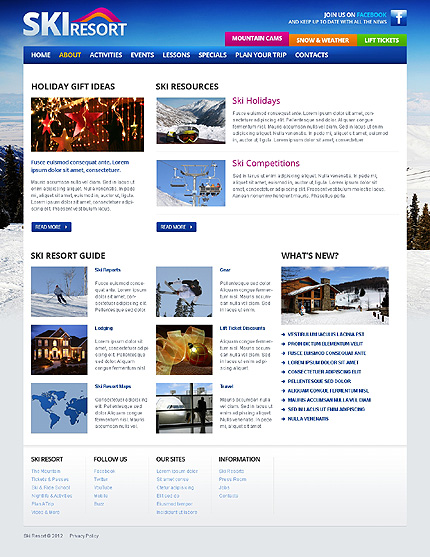430x557 pixels.
Task: Click the ski goggles thumbnail
Action: pyautogui.click(x=191, y=121)
